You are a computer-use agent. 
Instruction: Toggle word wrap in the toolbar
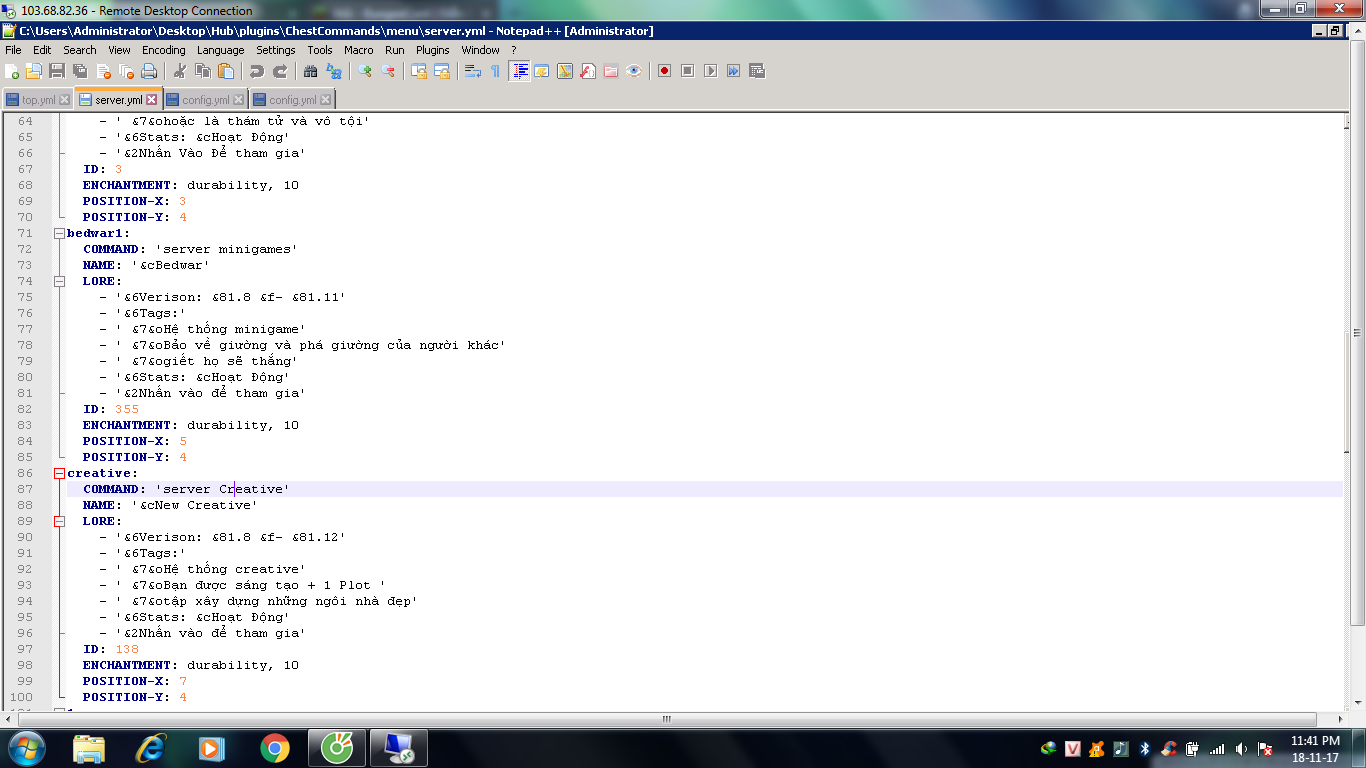pyautogui.click(x=473, y=71)
